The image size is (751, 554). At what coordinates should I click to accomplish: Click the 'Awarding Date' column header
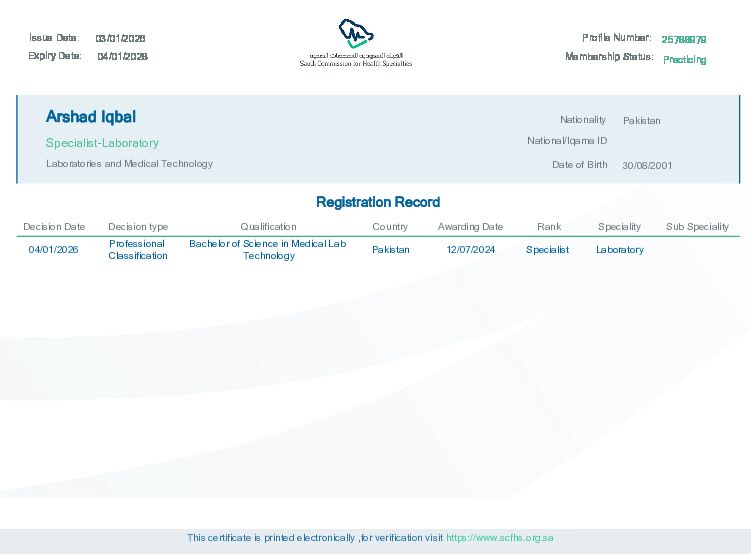pos(470,227)
